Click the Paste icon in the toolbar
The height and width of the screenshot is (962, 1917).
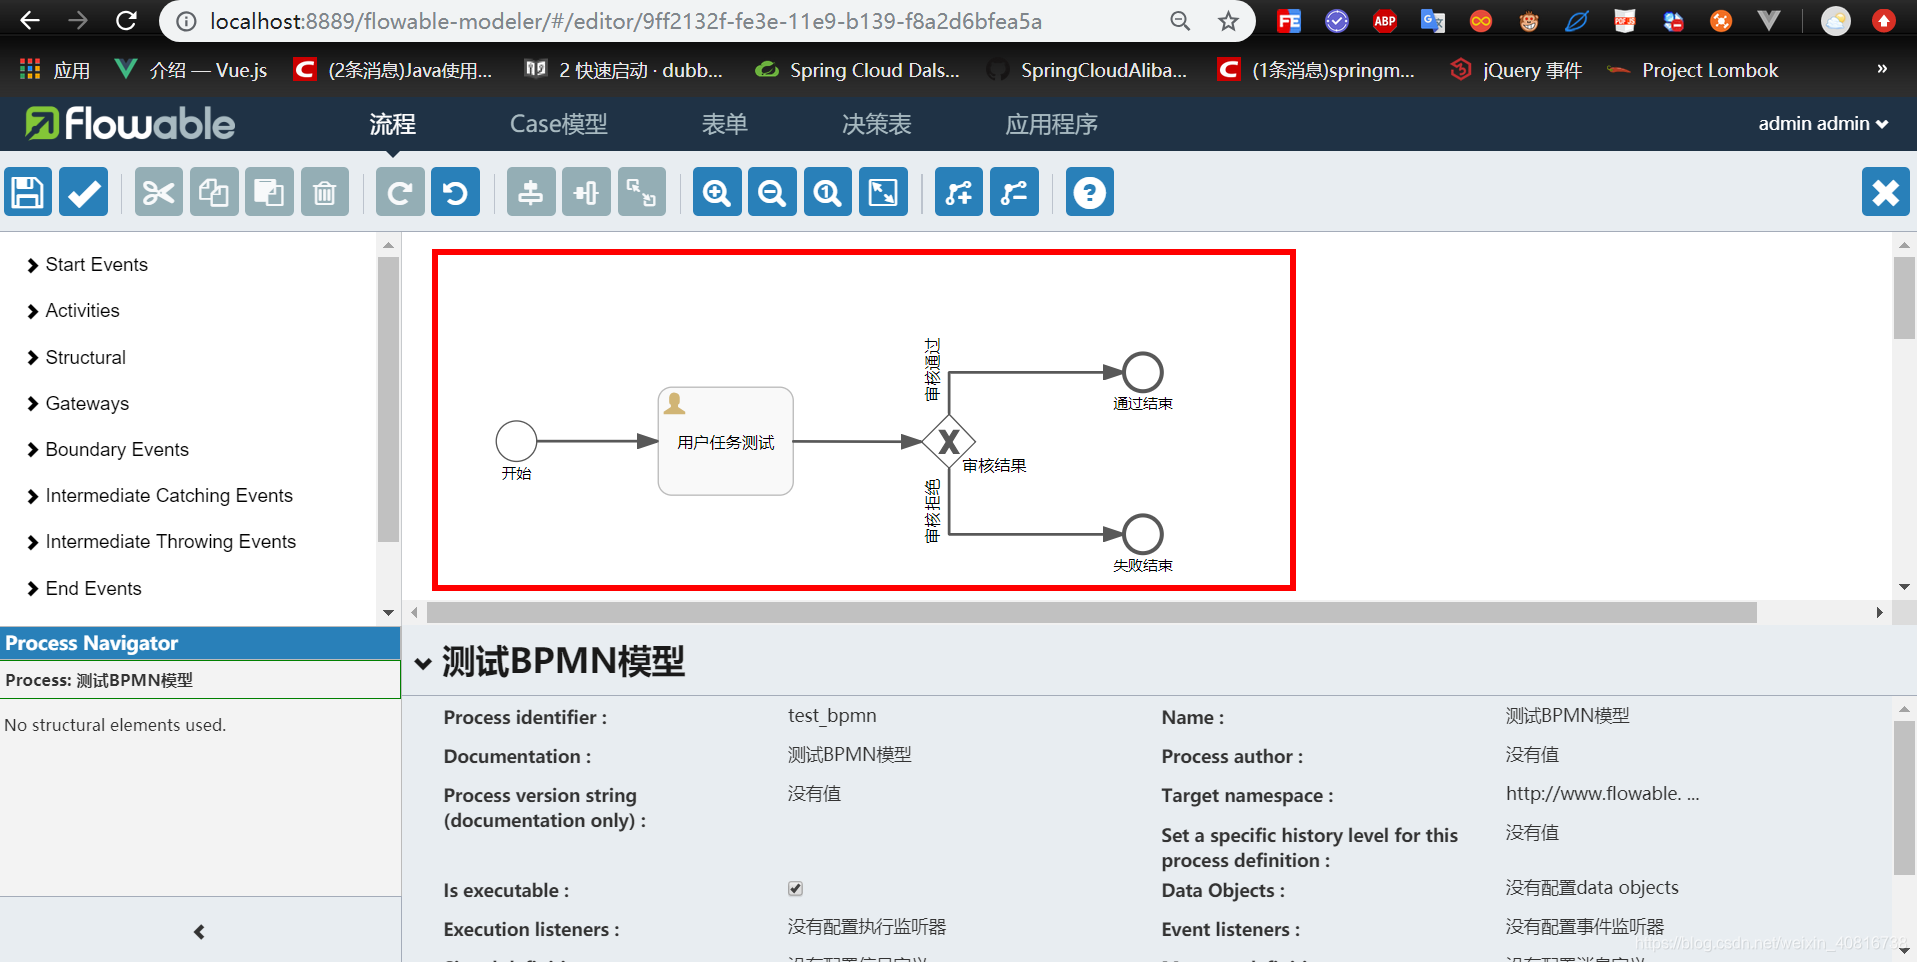(269, 192)
